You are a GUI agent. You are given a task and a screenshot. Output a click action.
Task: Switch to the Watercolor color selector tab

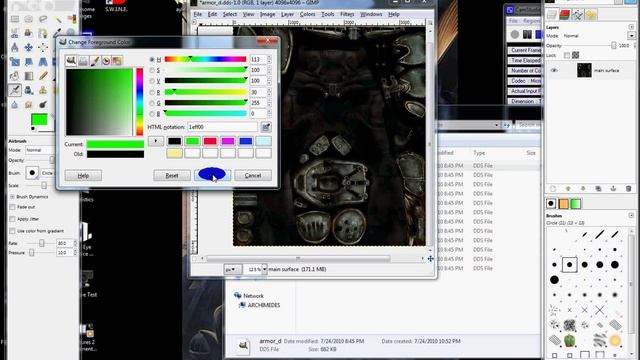coord(95,61)
